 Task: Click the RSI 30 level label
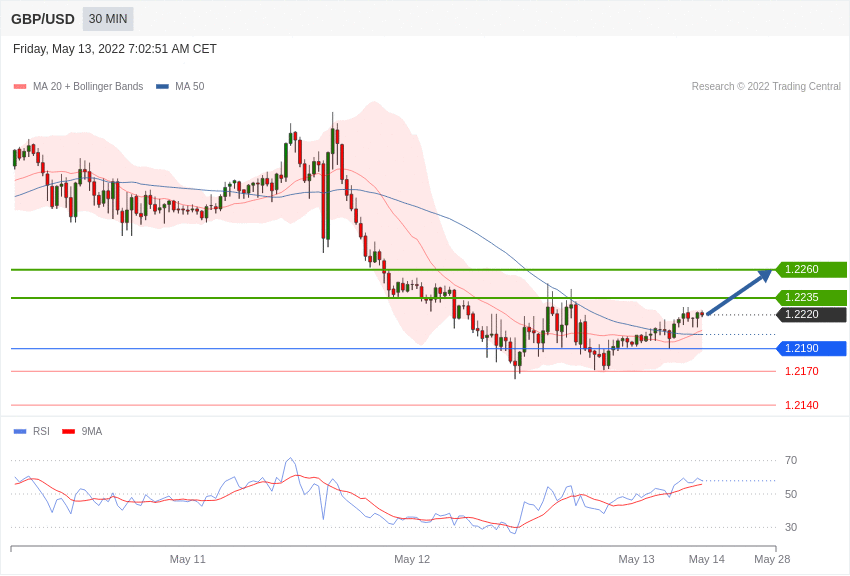click(791, 527)
